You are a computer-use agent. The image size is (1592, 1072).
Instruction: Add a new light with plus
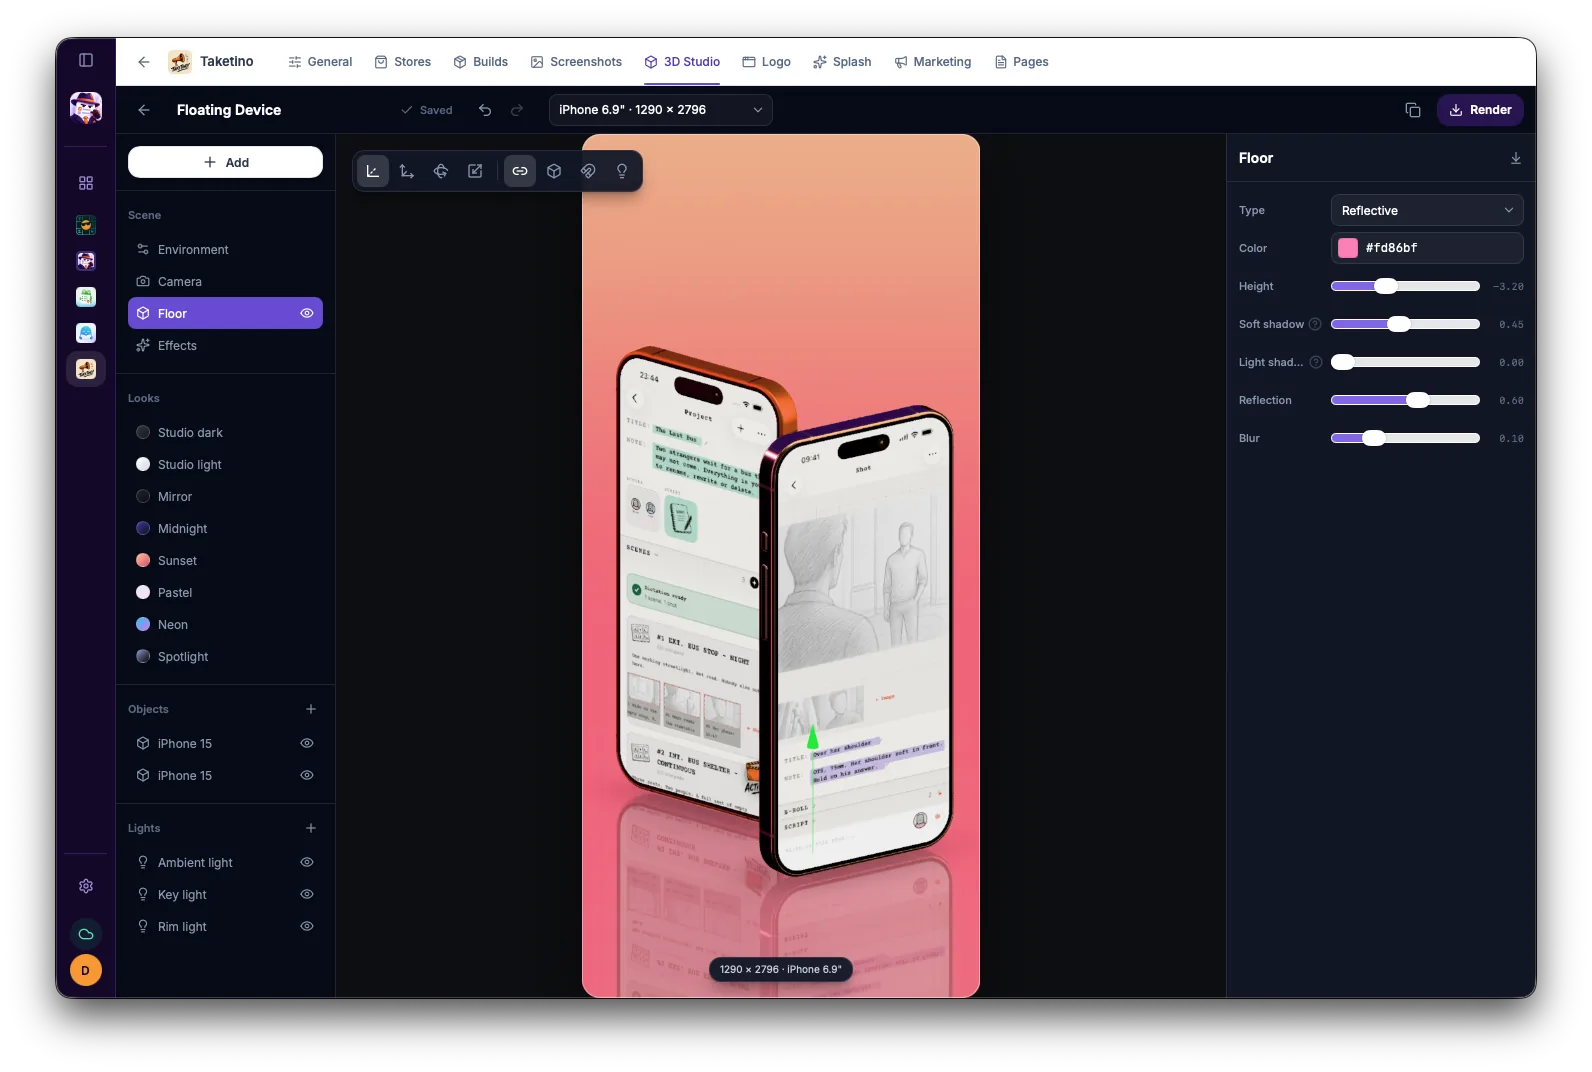(311, 828)
